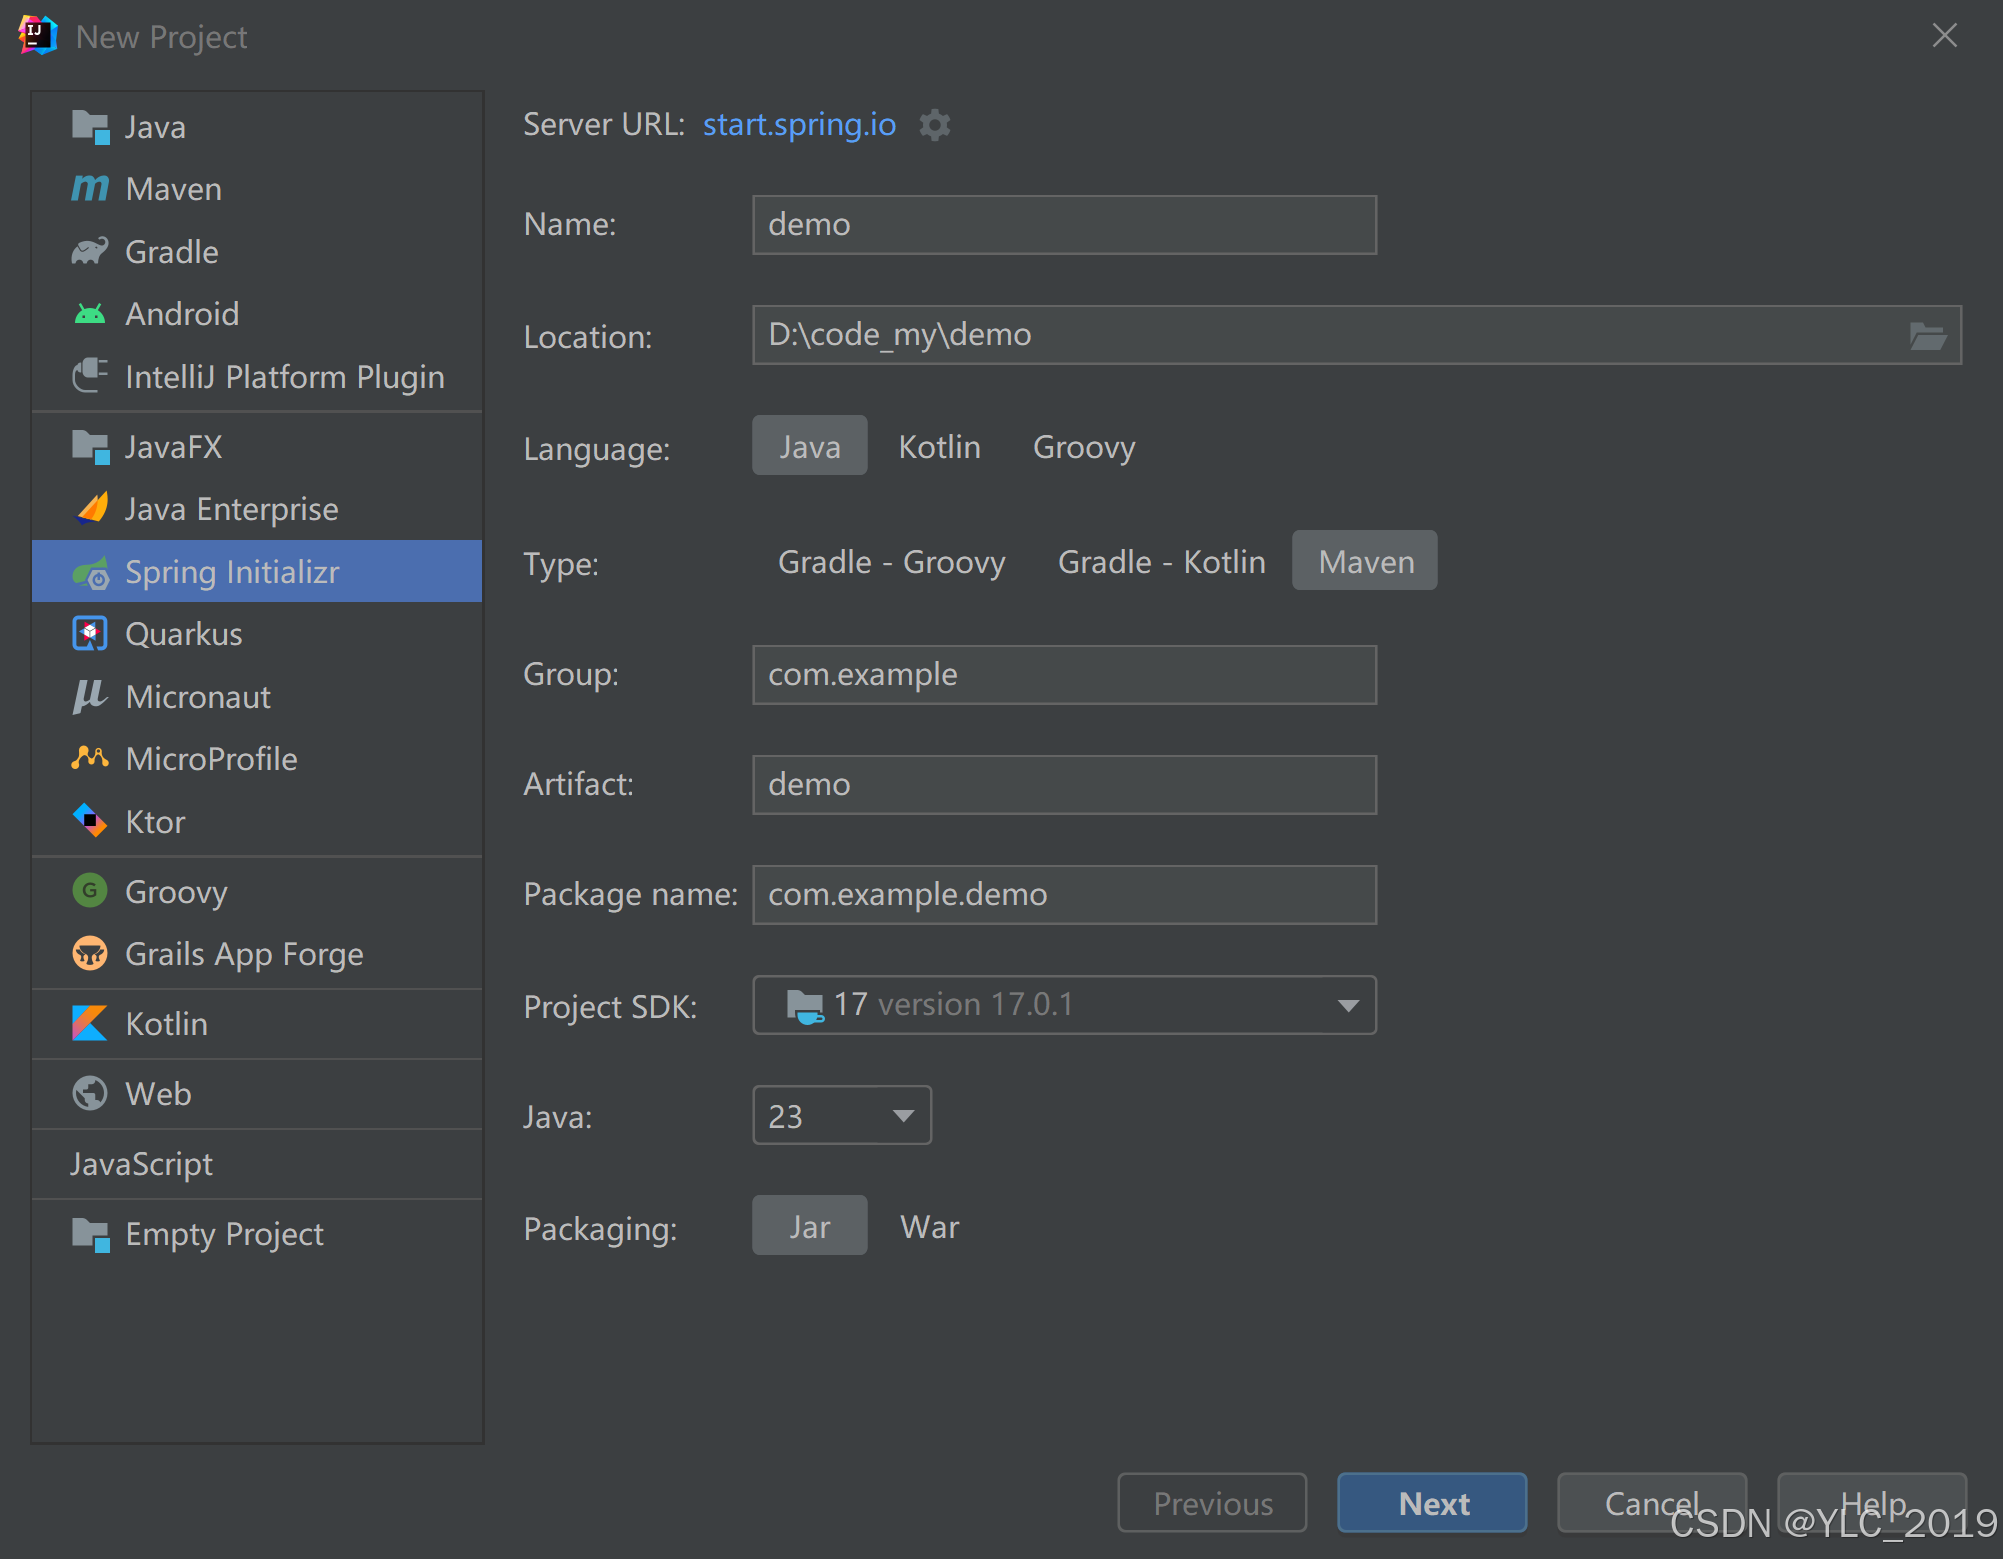The image size is (2003, 1559).
Task: Pick the Kotlin logo icon in sidebar
Action: pyautogui.click(x=90, y=1023)
